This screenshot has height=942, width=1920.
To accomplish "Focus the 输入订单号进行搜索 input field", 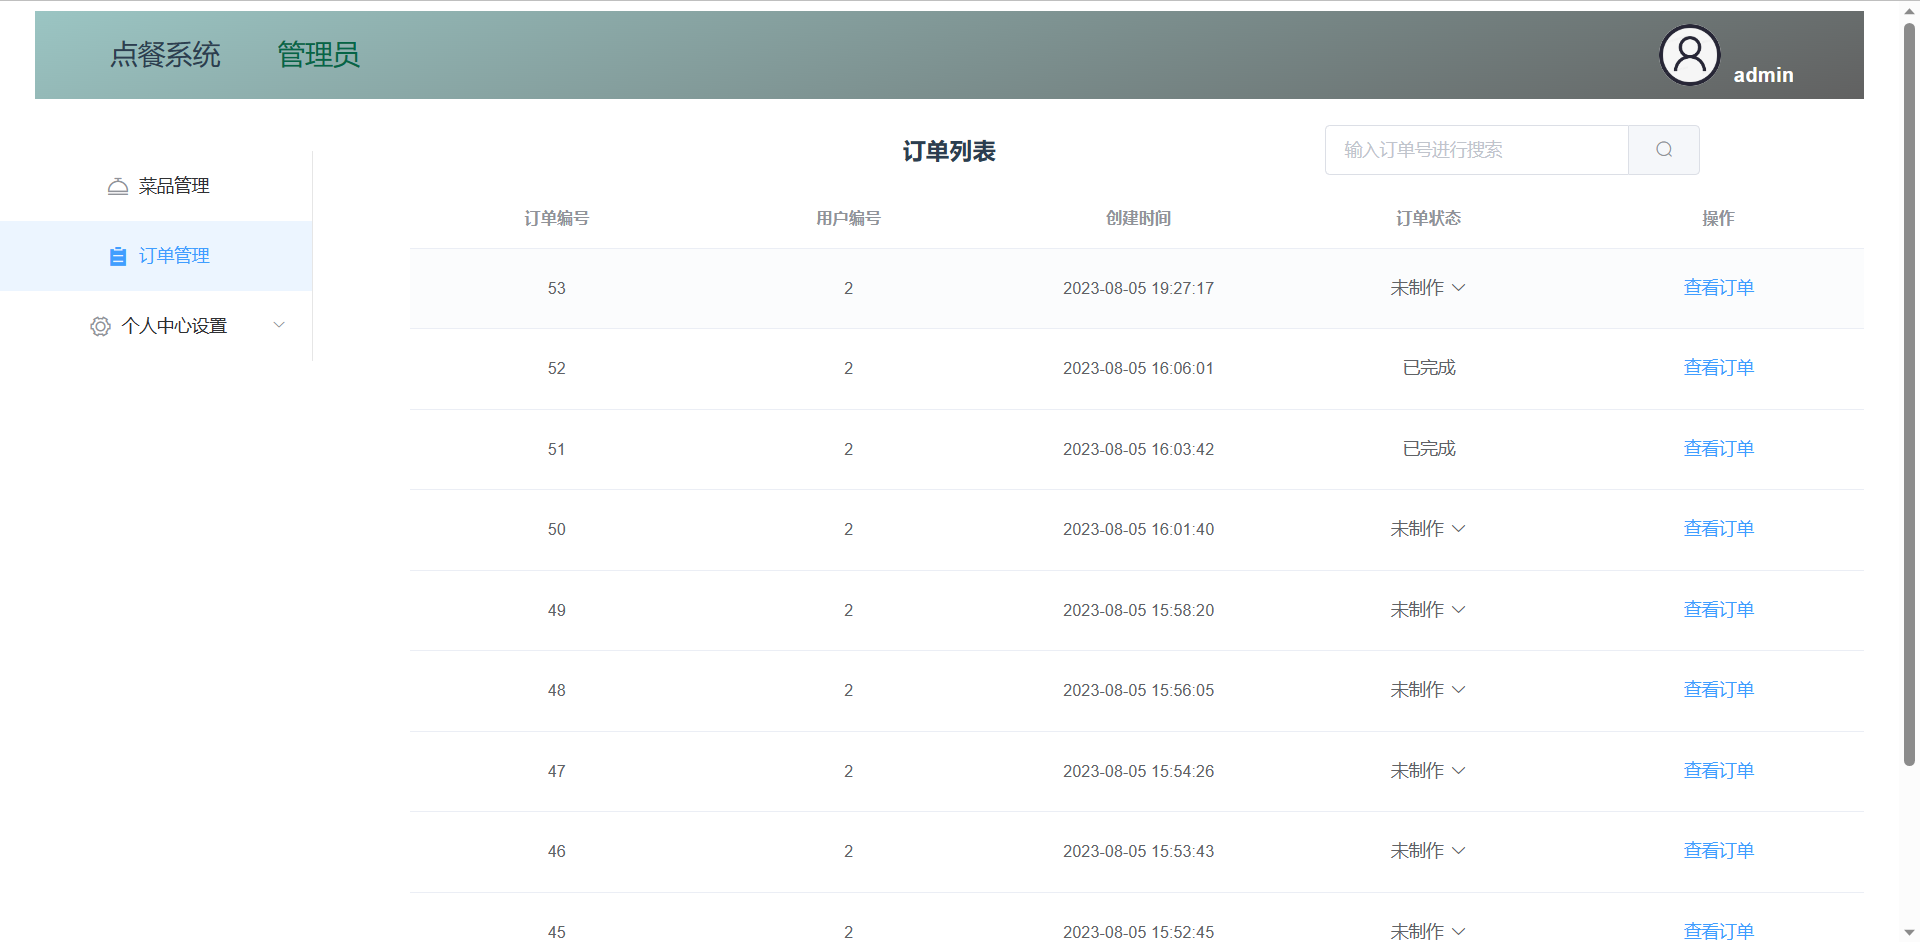I will pos(1477,150).
